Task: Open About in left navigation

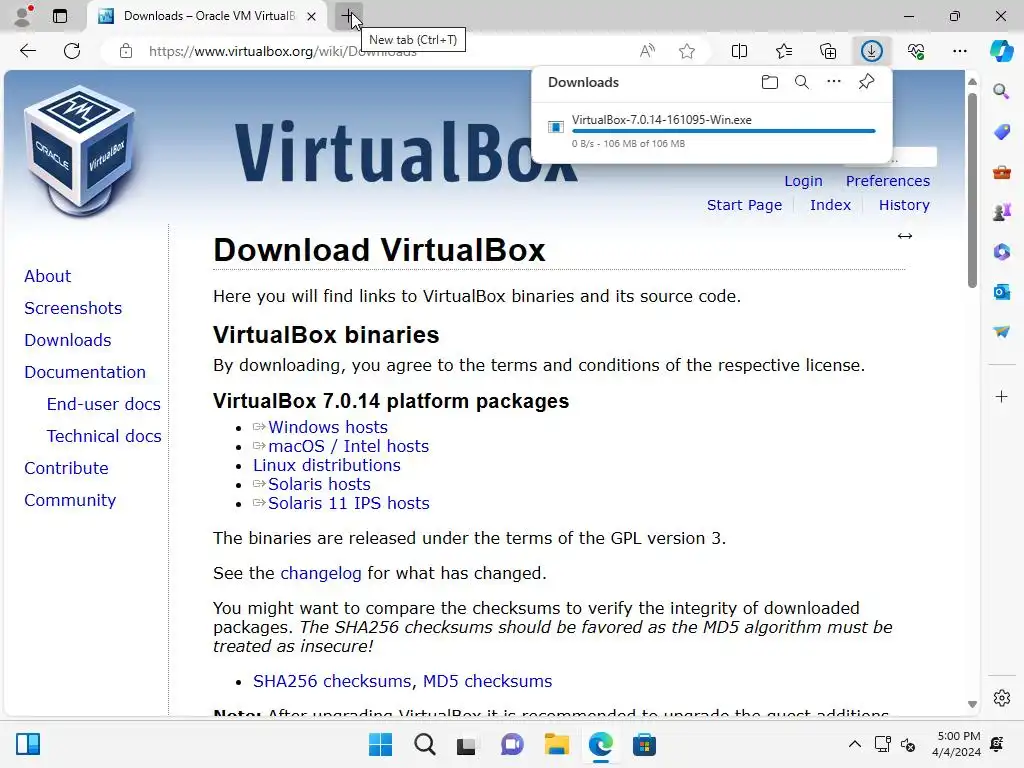Action: [x=48, y=276]
